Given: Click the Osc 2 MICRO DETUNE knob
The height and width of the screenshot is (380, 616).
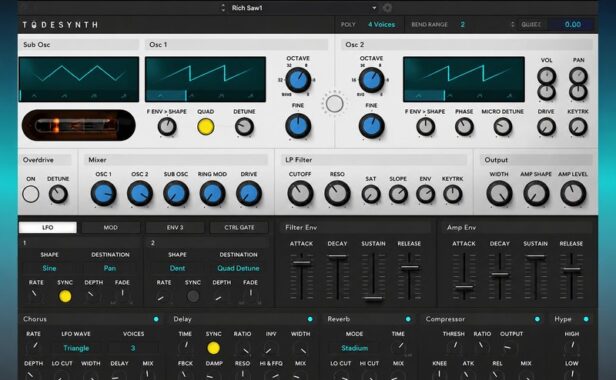Looking at the screenshot, I should coord(502,127).
